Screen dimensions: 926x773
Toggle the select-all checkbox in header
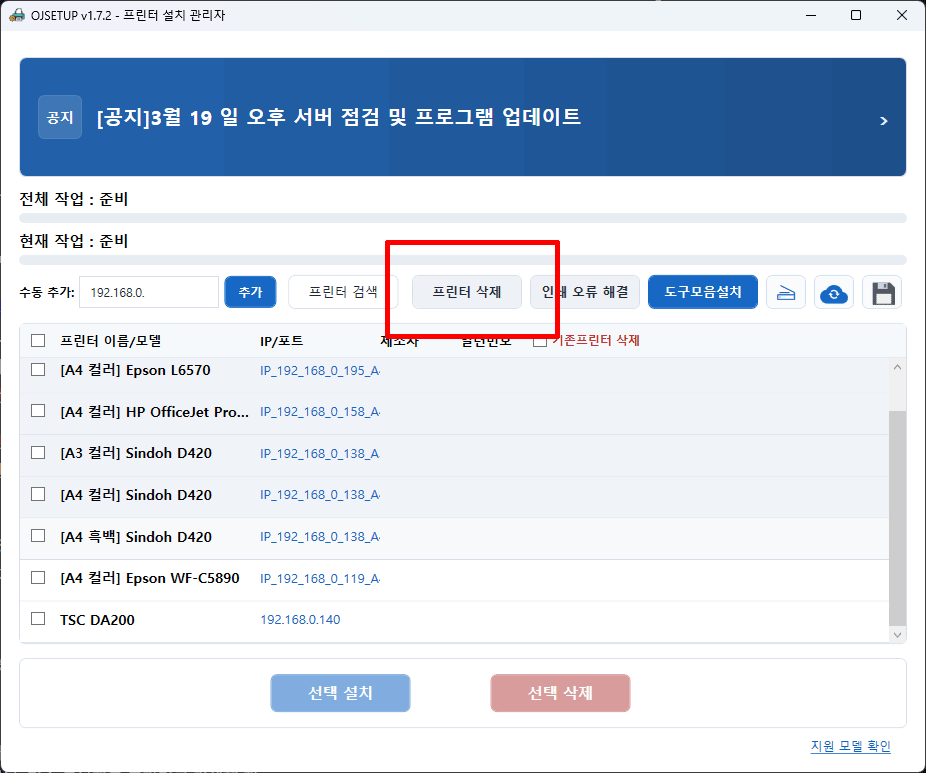click(38, 340)
